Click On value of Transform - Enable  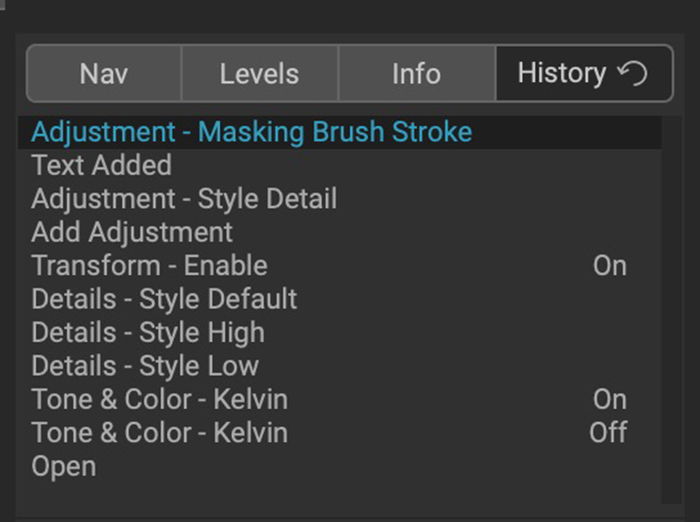click(610, 266)
